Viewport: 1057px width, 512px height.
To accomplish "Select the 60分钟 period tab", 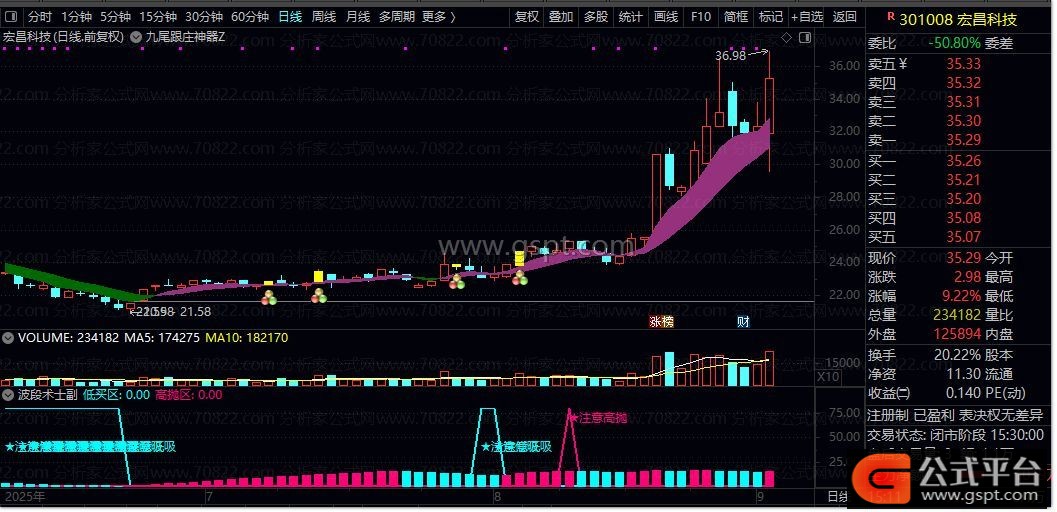I will click(x=250, y=17).
